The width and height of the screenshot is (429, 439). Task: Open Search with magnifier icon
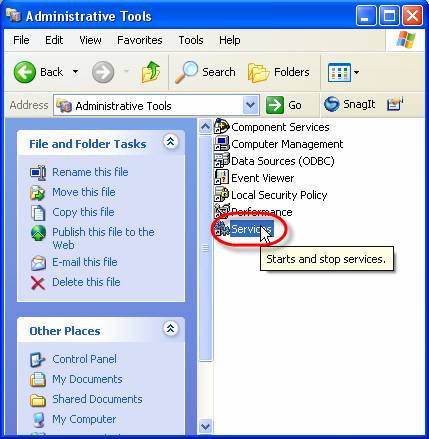[x=186, y=72]
